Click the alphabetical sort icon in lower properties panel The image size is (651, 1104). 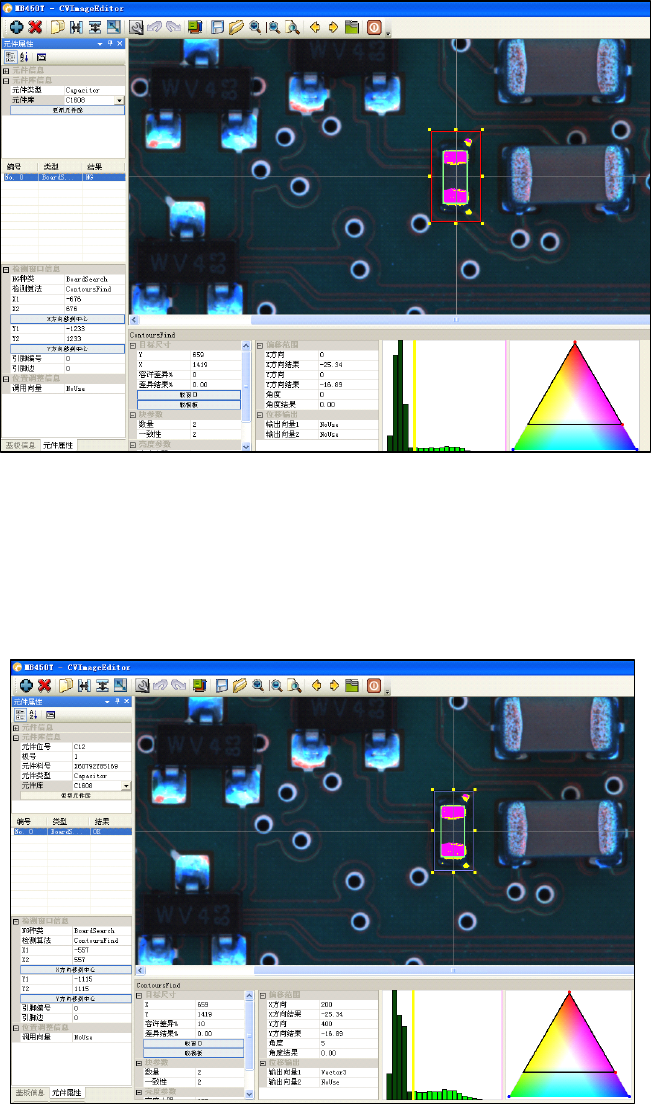[x=33, y=715]
